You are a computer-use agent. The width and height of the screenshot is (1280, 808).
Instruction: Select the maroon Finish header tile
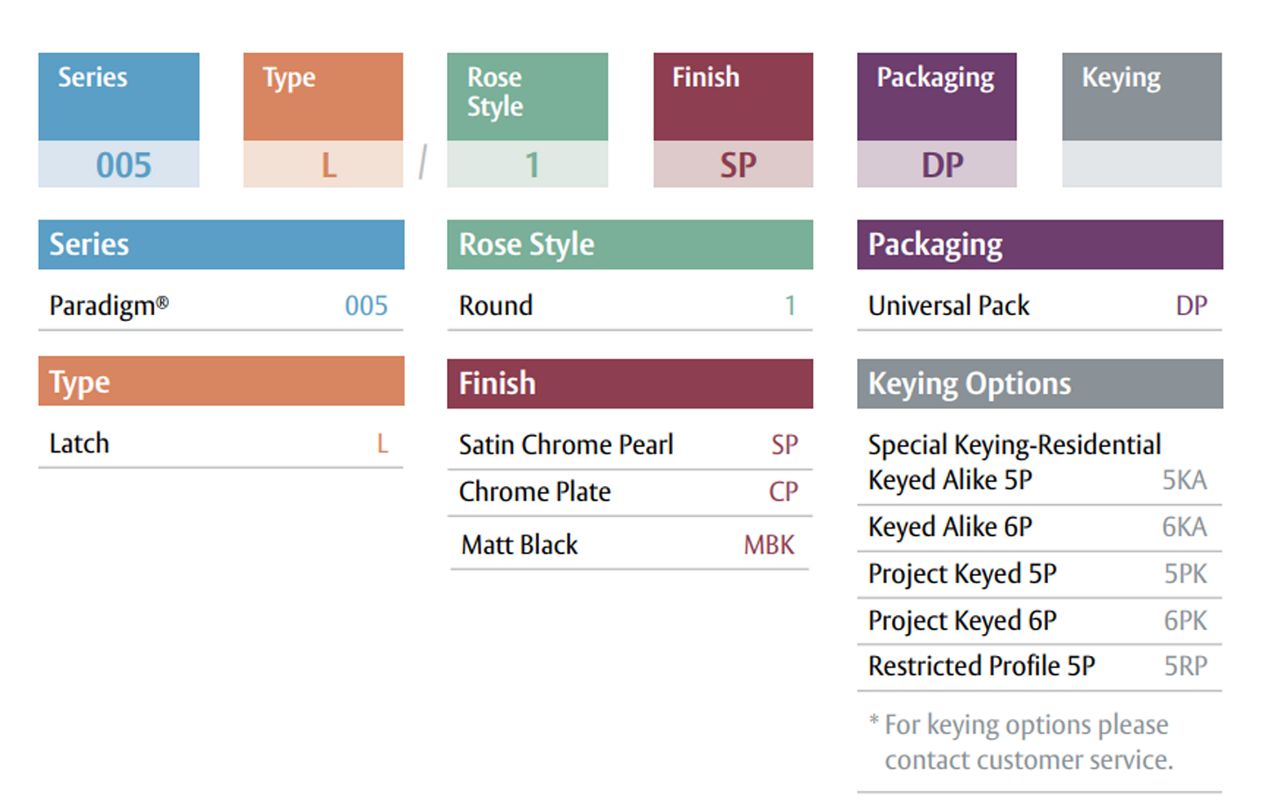click(733, 97)
